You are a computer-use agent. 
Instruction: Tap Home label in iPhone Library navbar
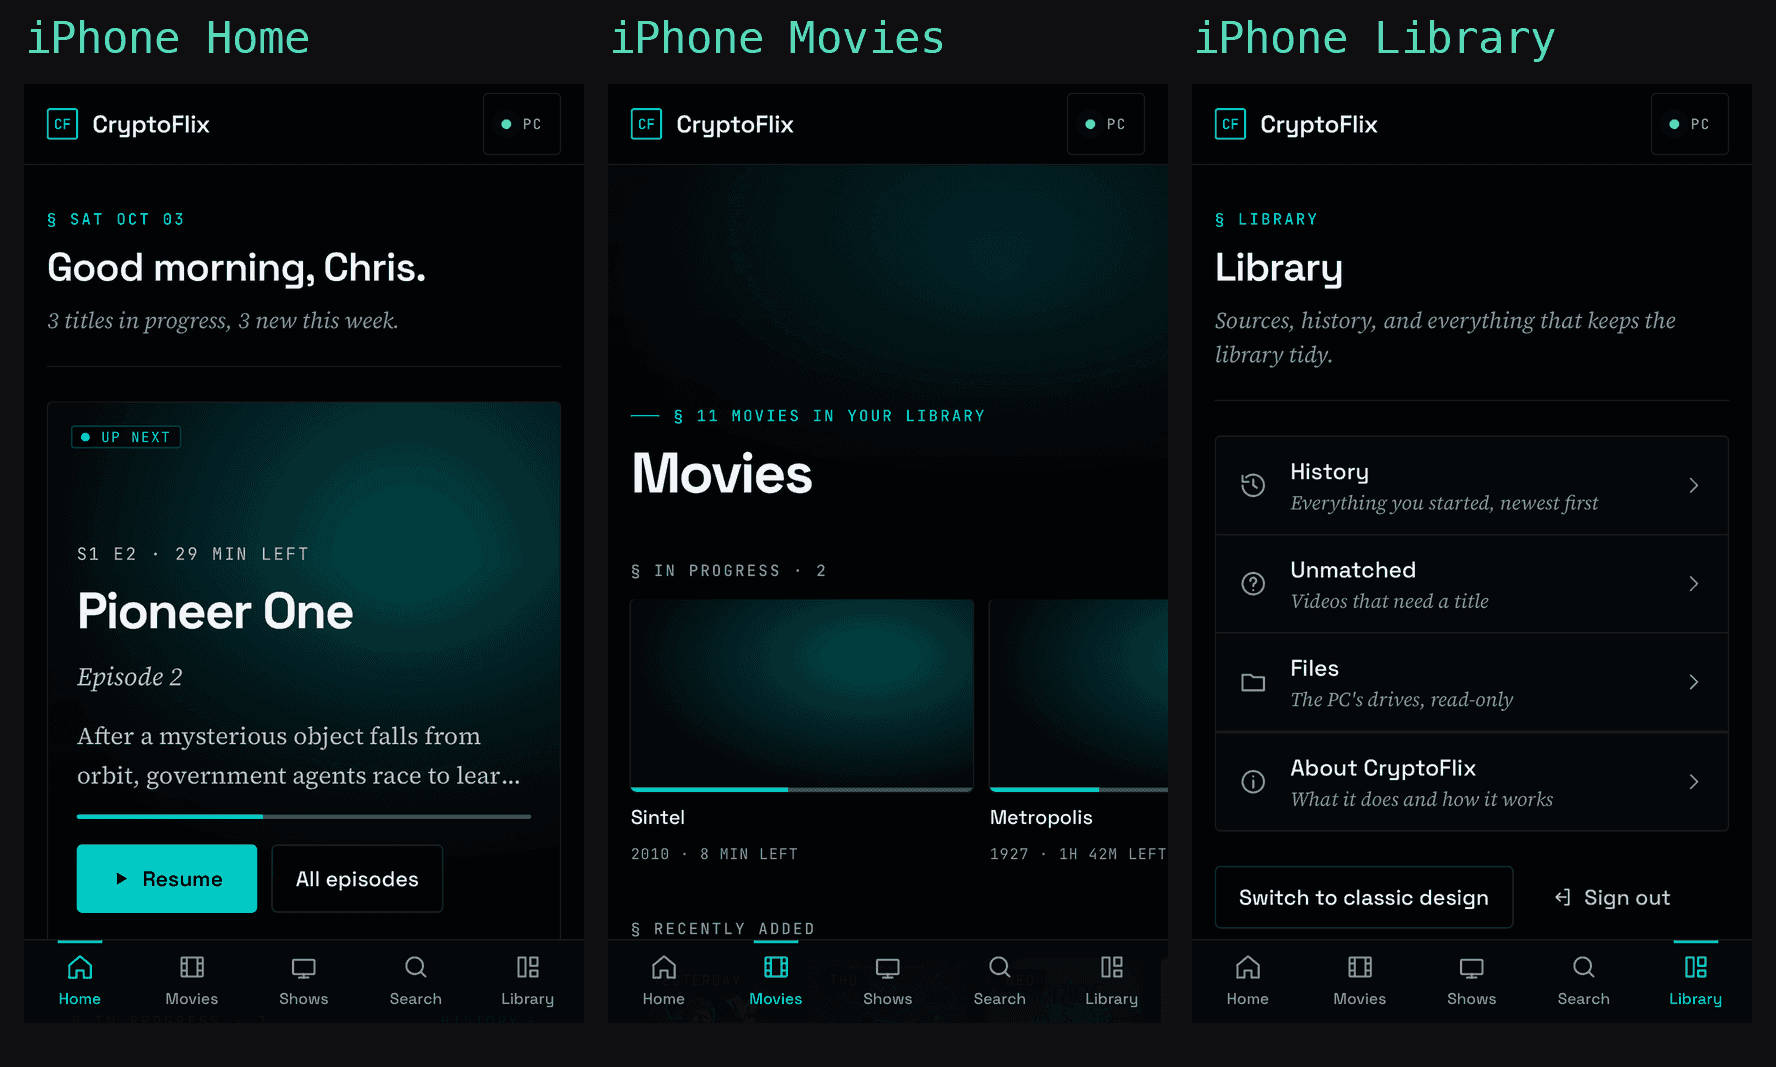[x=1248, y=999]
